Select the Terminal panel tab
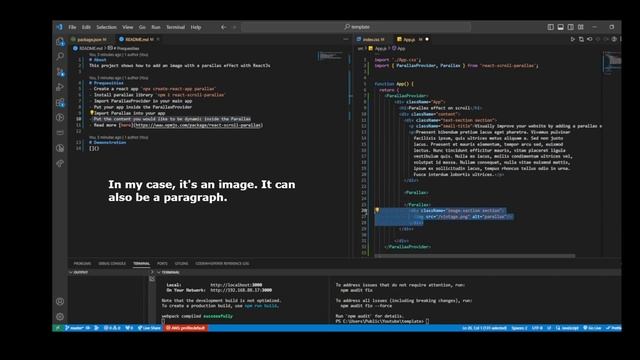 pos(141,264)
